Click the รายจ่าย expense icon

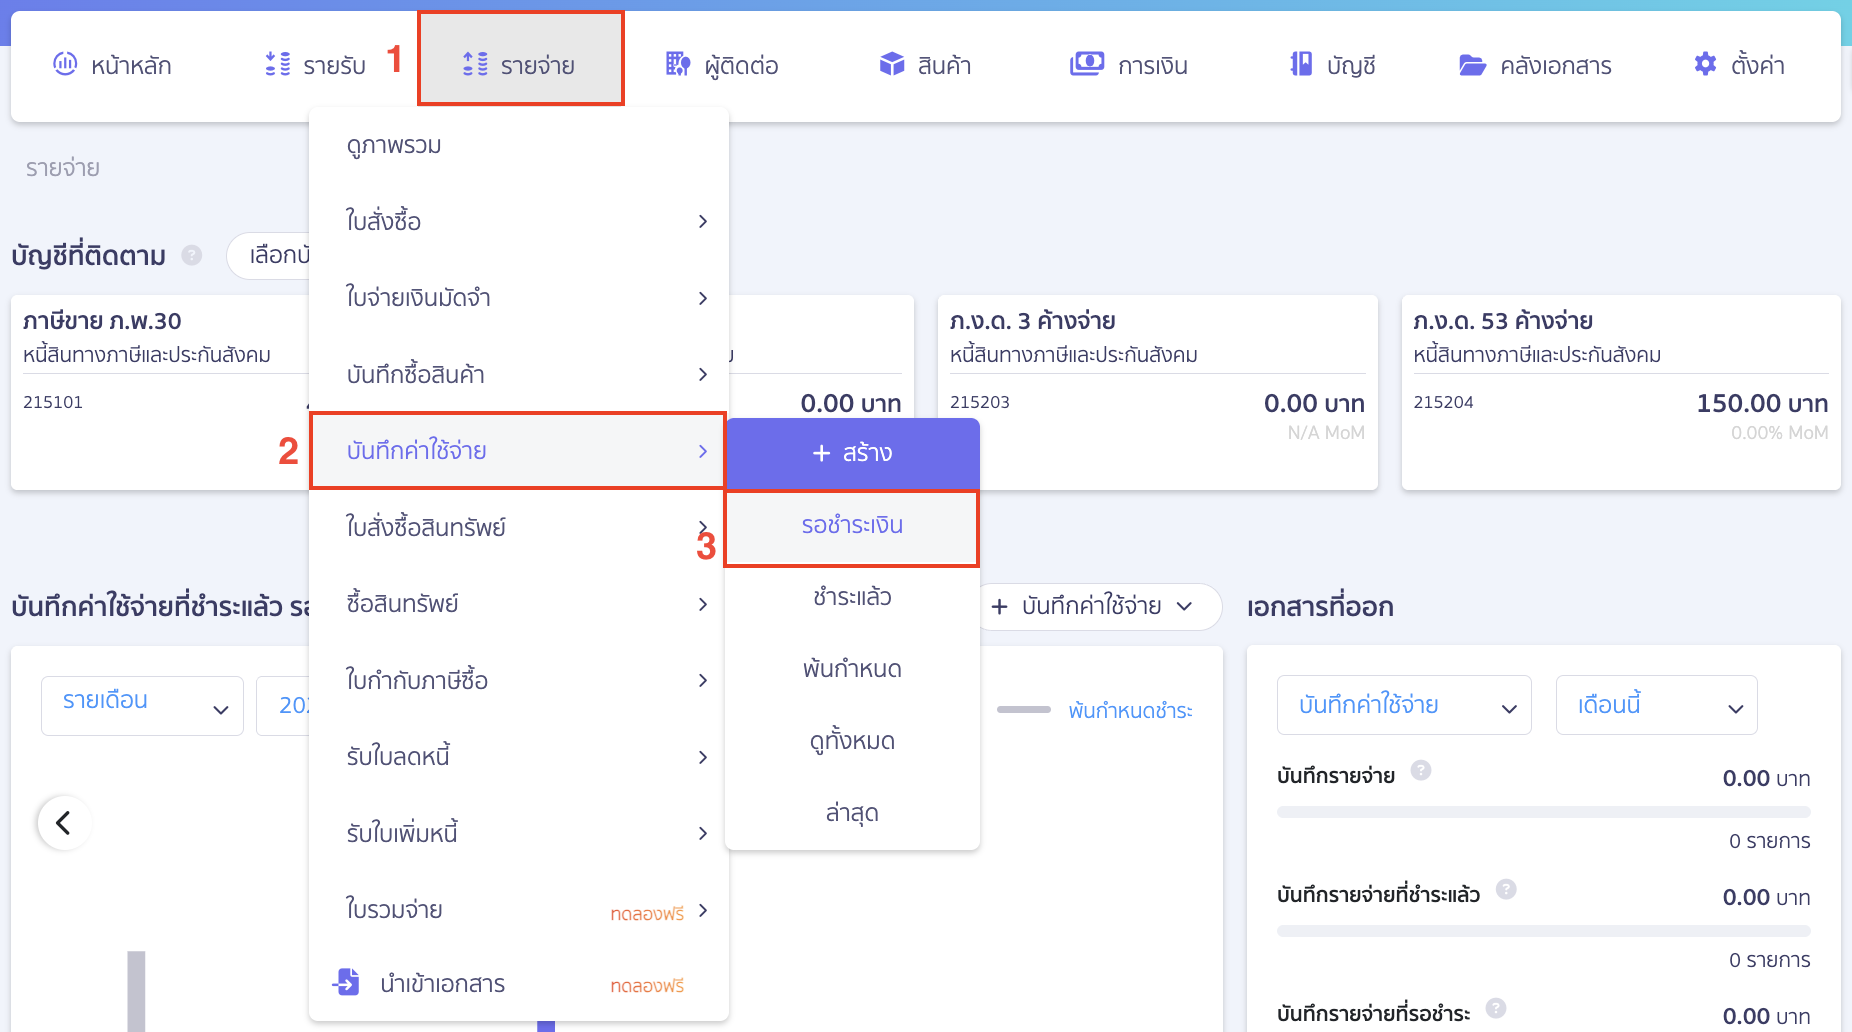tap(475, 64)
